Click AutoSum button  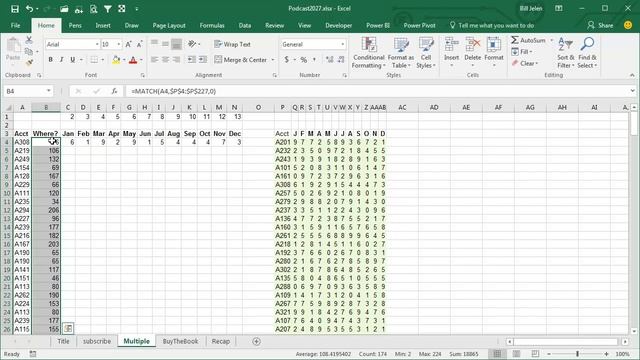(529, 40)
